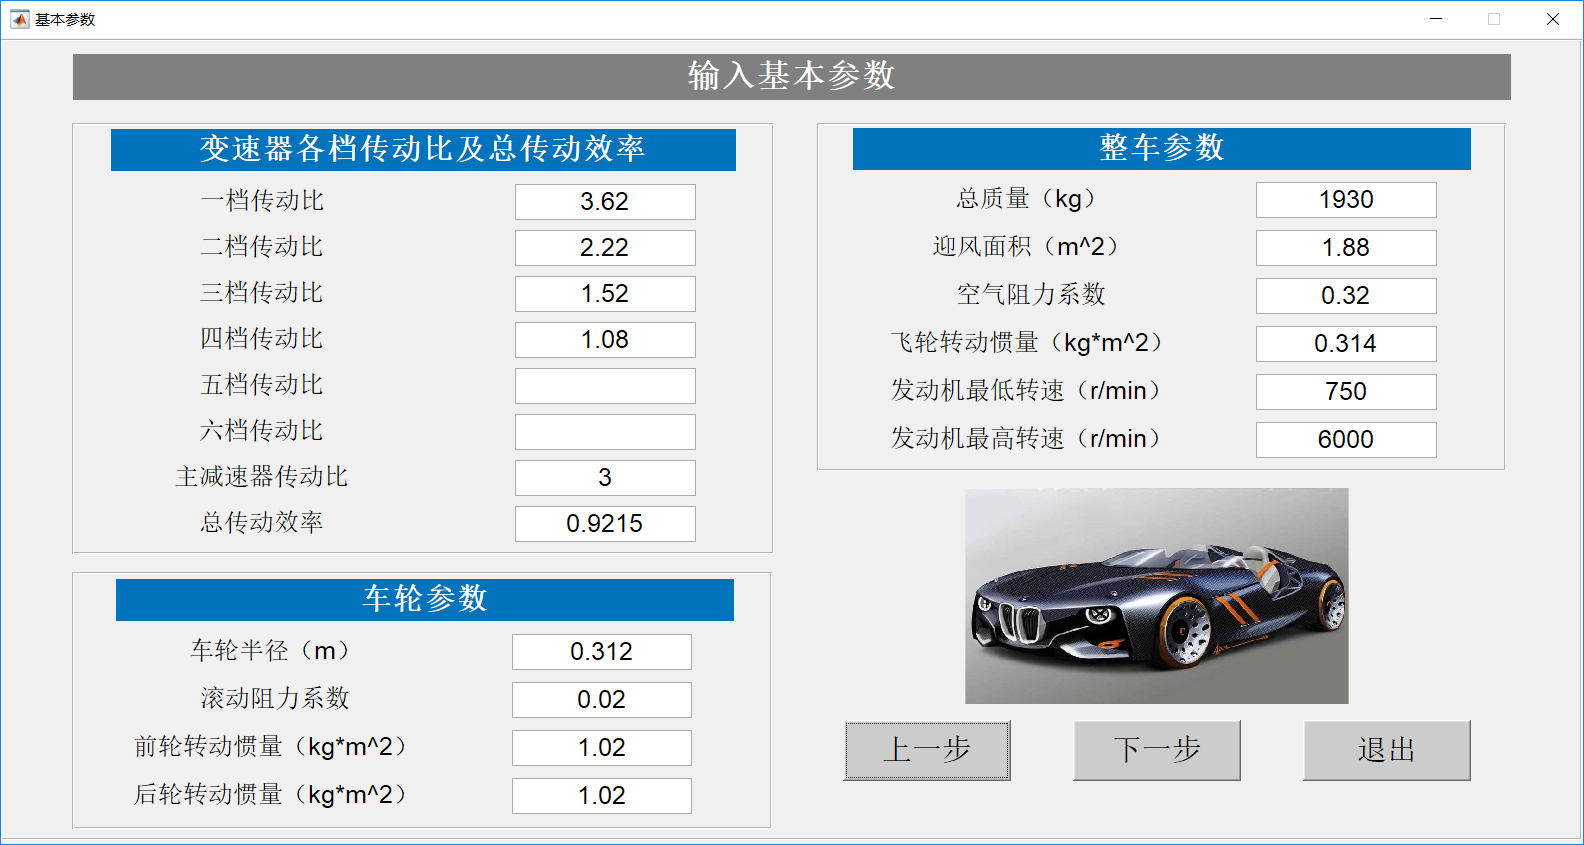Click the MATLAB icon in title bar
Viewport: 1584px width, 845px height.
19,19
